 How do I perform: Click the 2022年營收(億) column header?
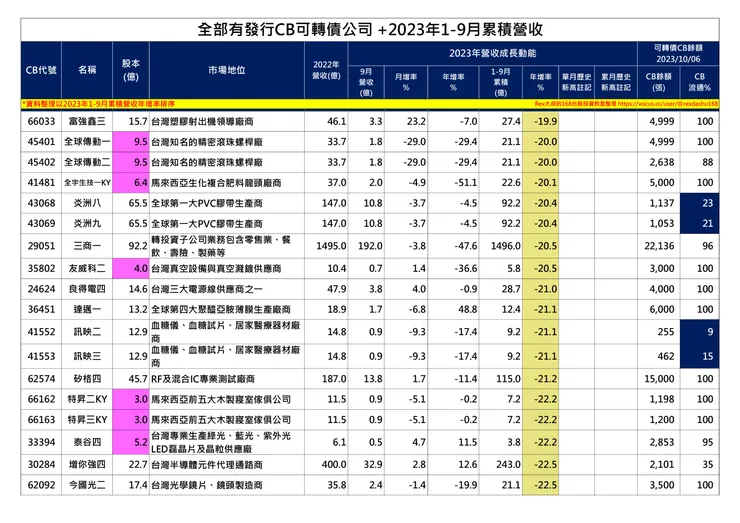pos(326,70)
